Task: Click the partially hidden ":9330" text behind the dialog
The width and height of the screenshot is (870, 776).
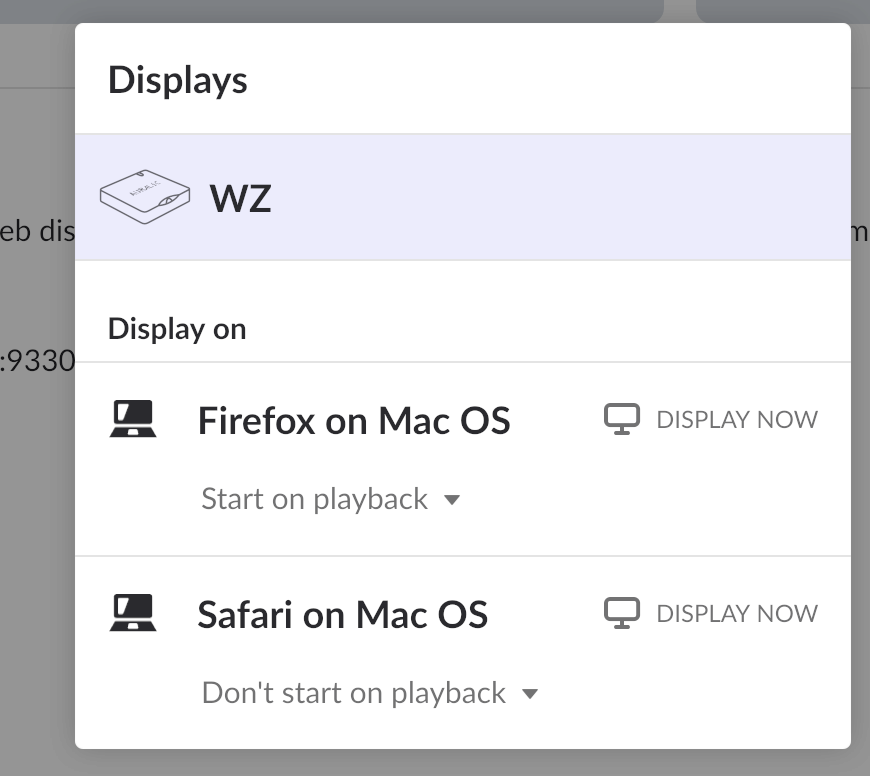Action: click(38, 361)
